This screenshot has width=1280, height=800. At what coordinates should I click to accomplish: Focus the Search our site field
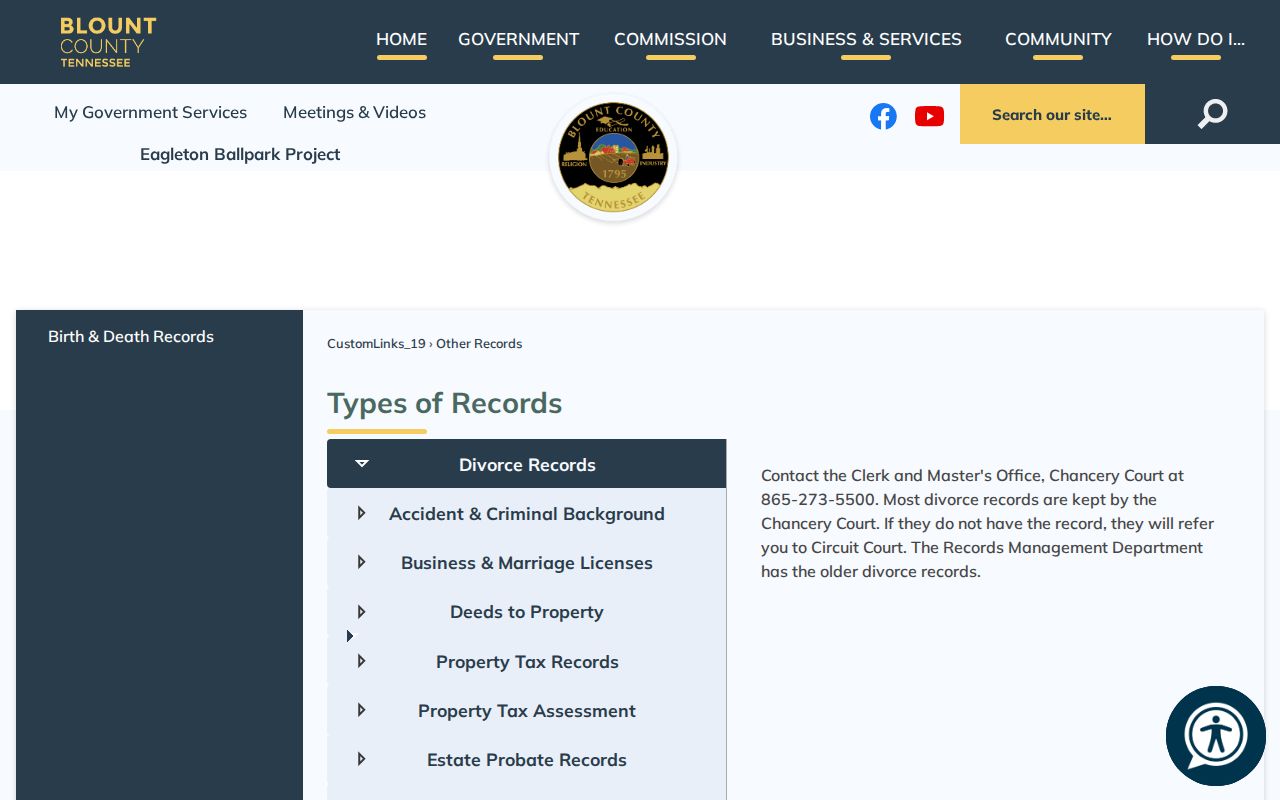tap(1052, 114)
